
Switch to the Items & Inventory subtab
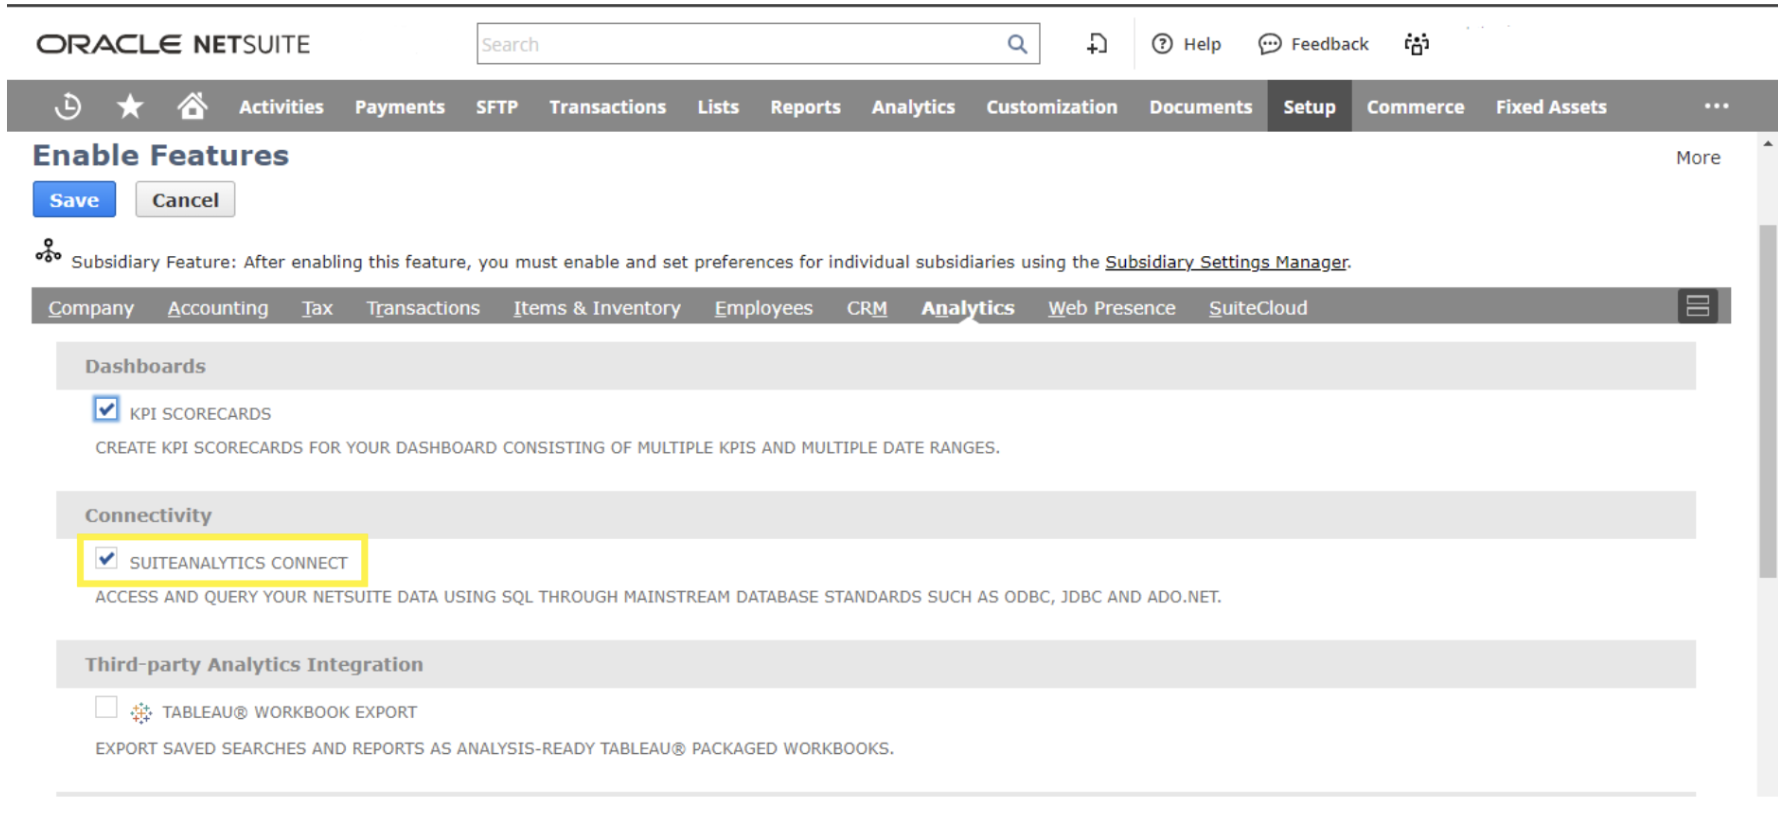pyautogui.click(x=597, y=308)
